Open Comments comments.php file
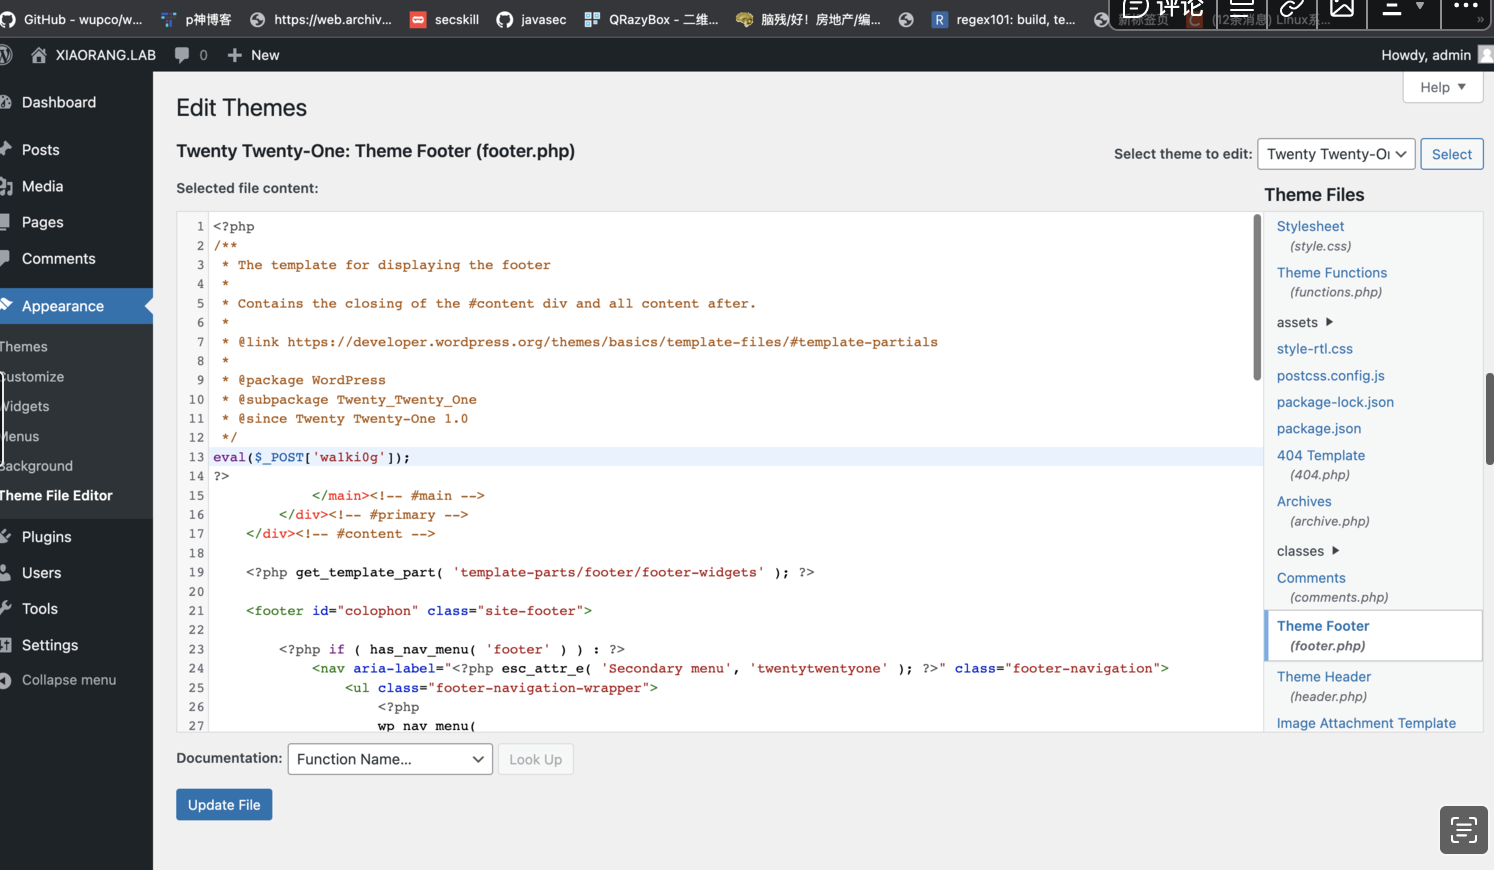This screenshot has height=874, width=1494. 1311,578
